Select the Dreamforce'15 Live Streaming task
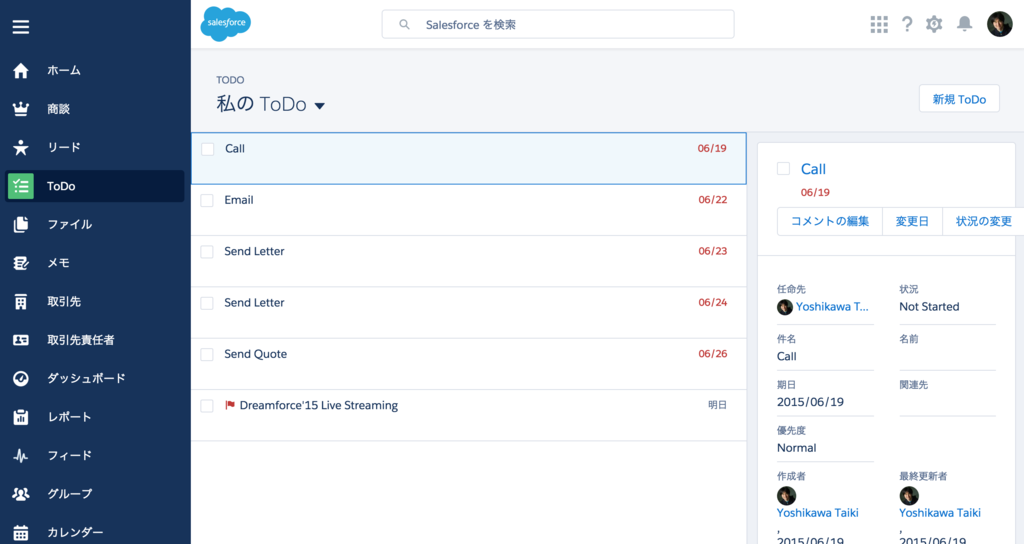The width and height of the screenshot is (1024, 544). tap(468, 415)
